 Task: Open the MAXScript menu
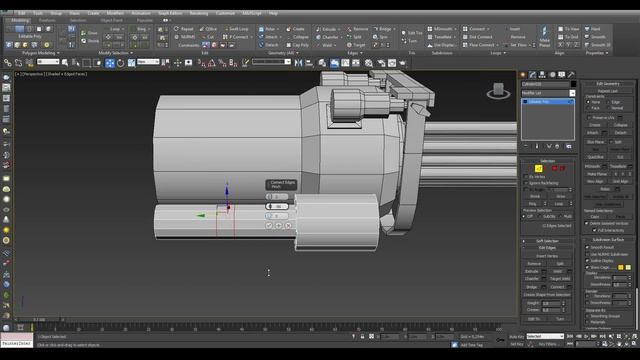coord(251,13)
